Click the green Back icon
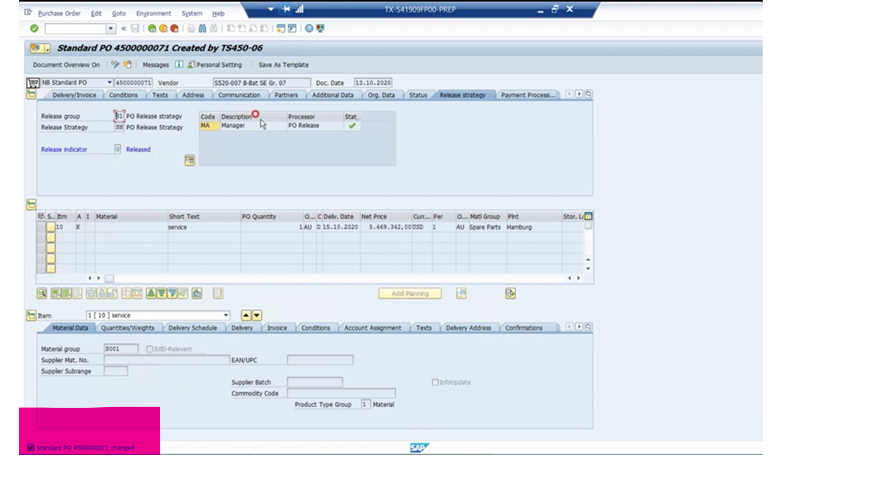Viewport: 876px width, 483px height. [152, 28]
